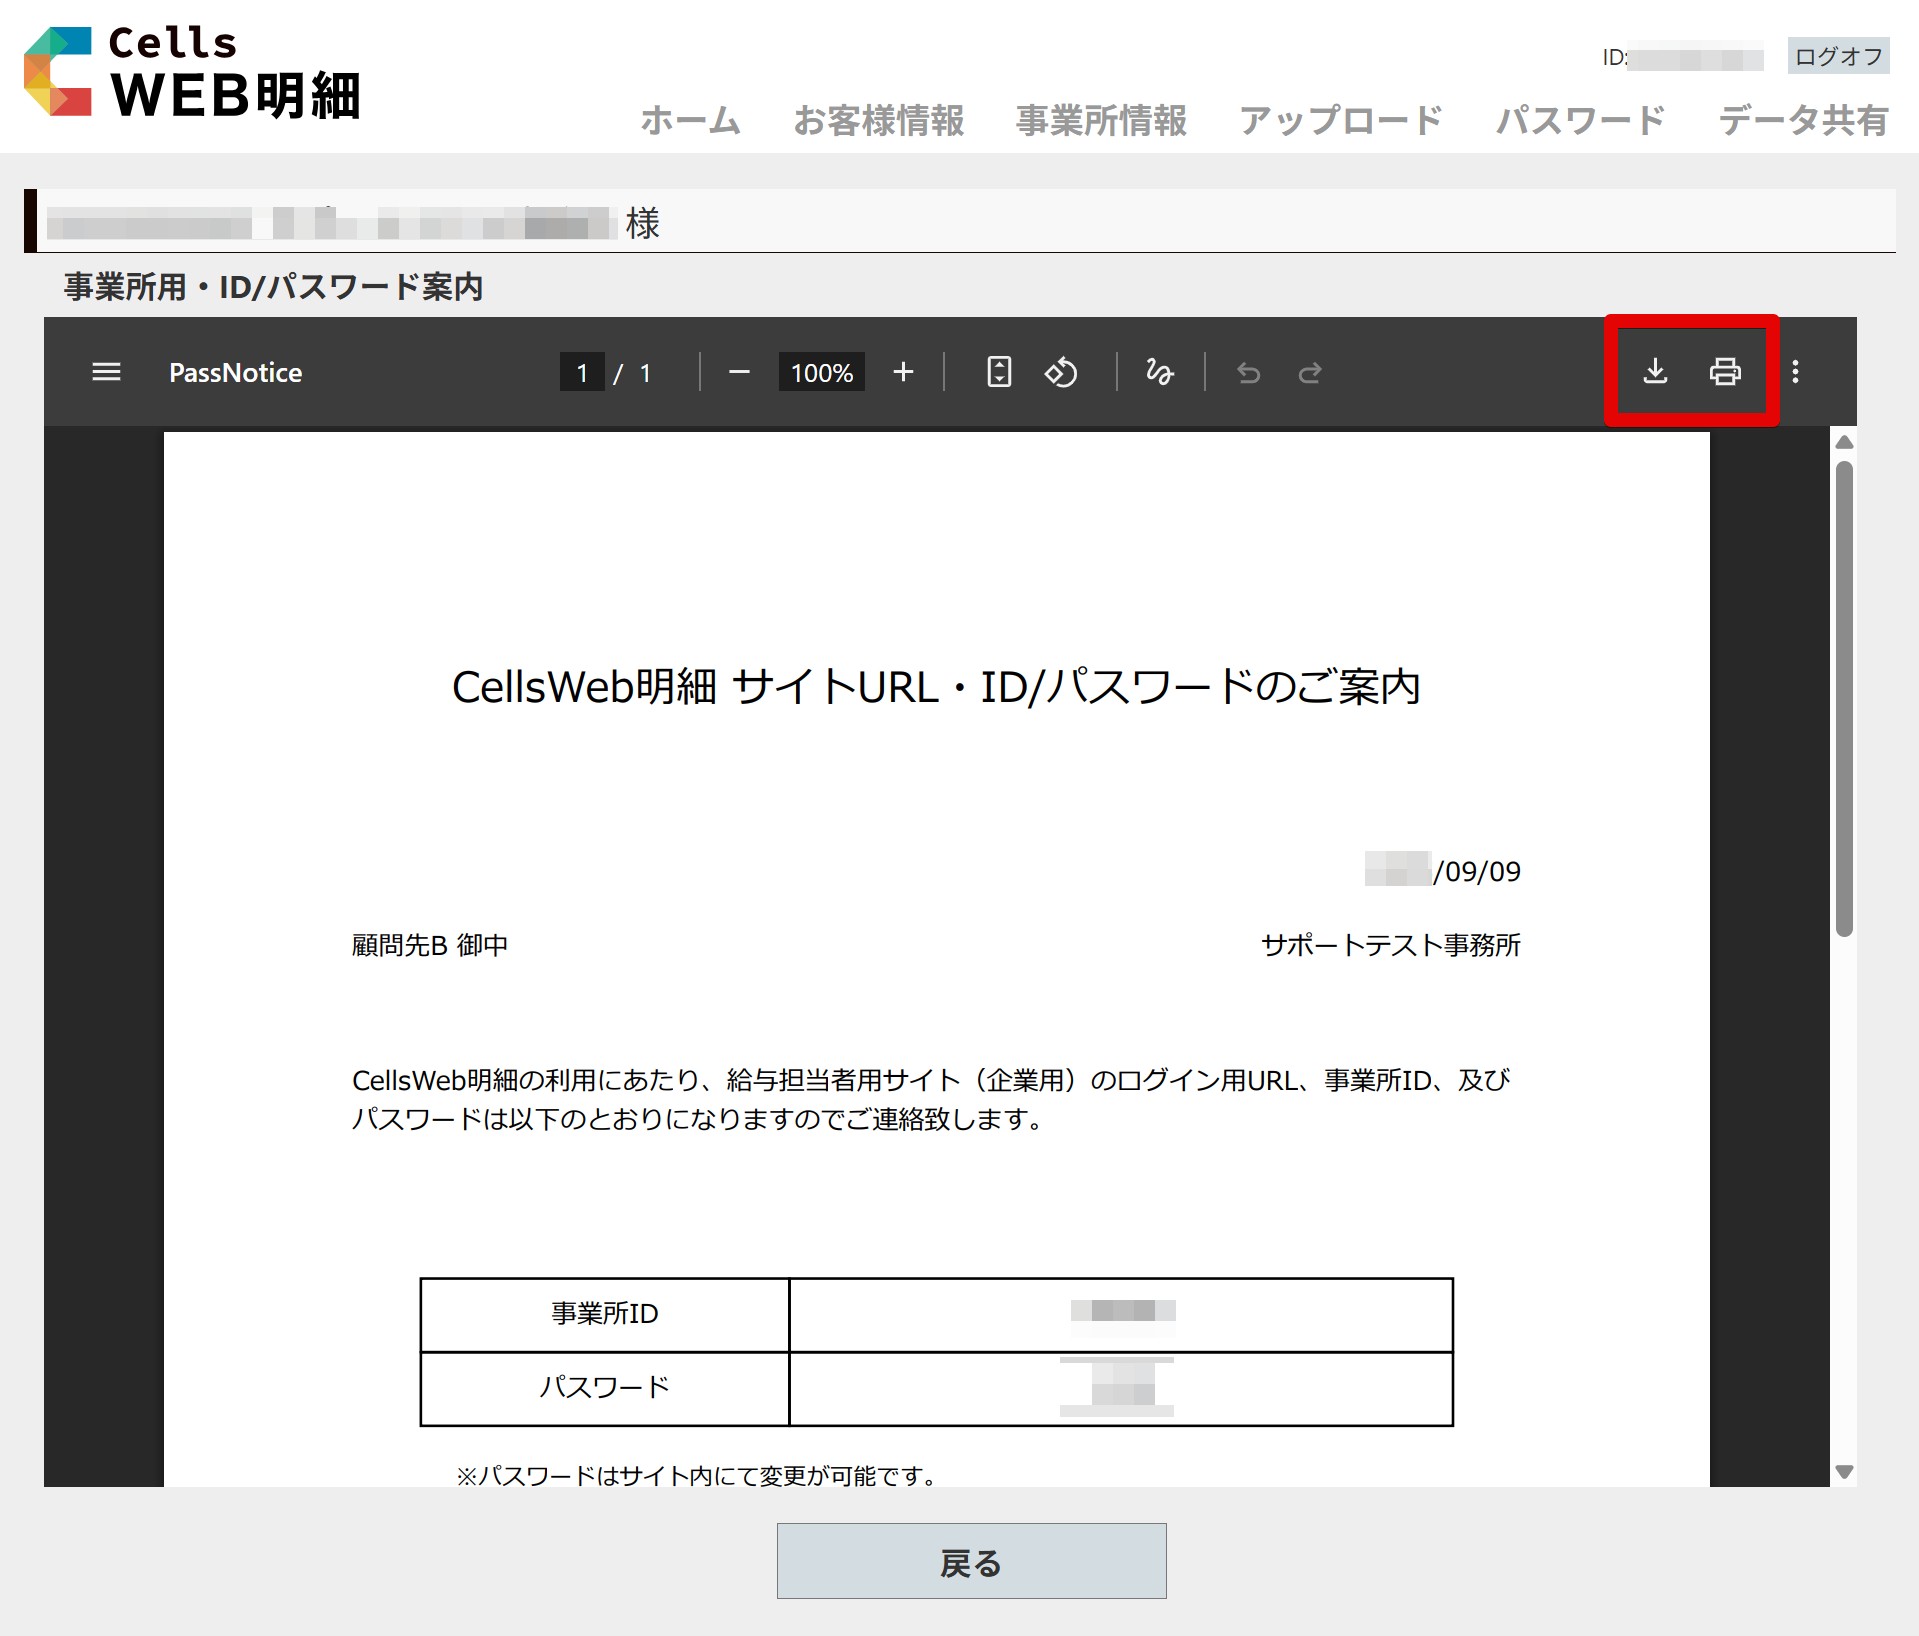1919x1636 pixels.
Task: Click the redo arrow in PDF toolbar
Action: (x=1310, y=373)
